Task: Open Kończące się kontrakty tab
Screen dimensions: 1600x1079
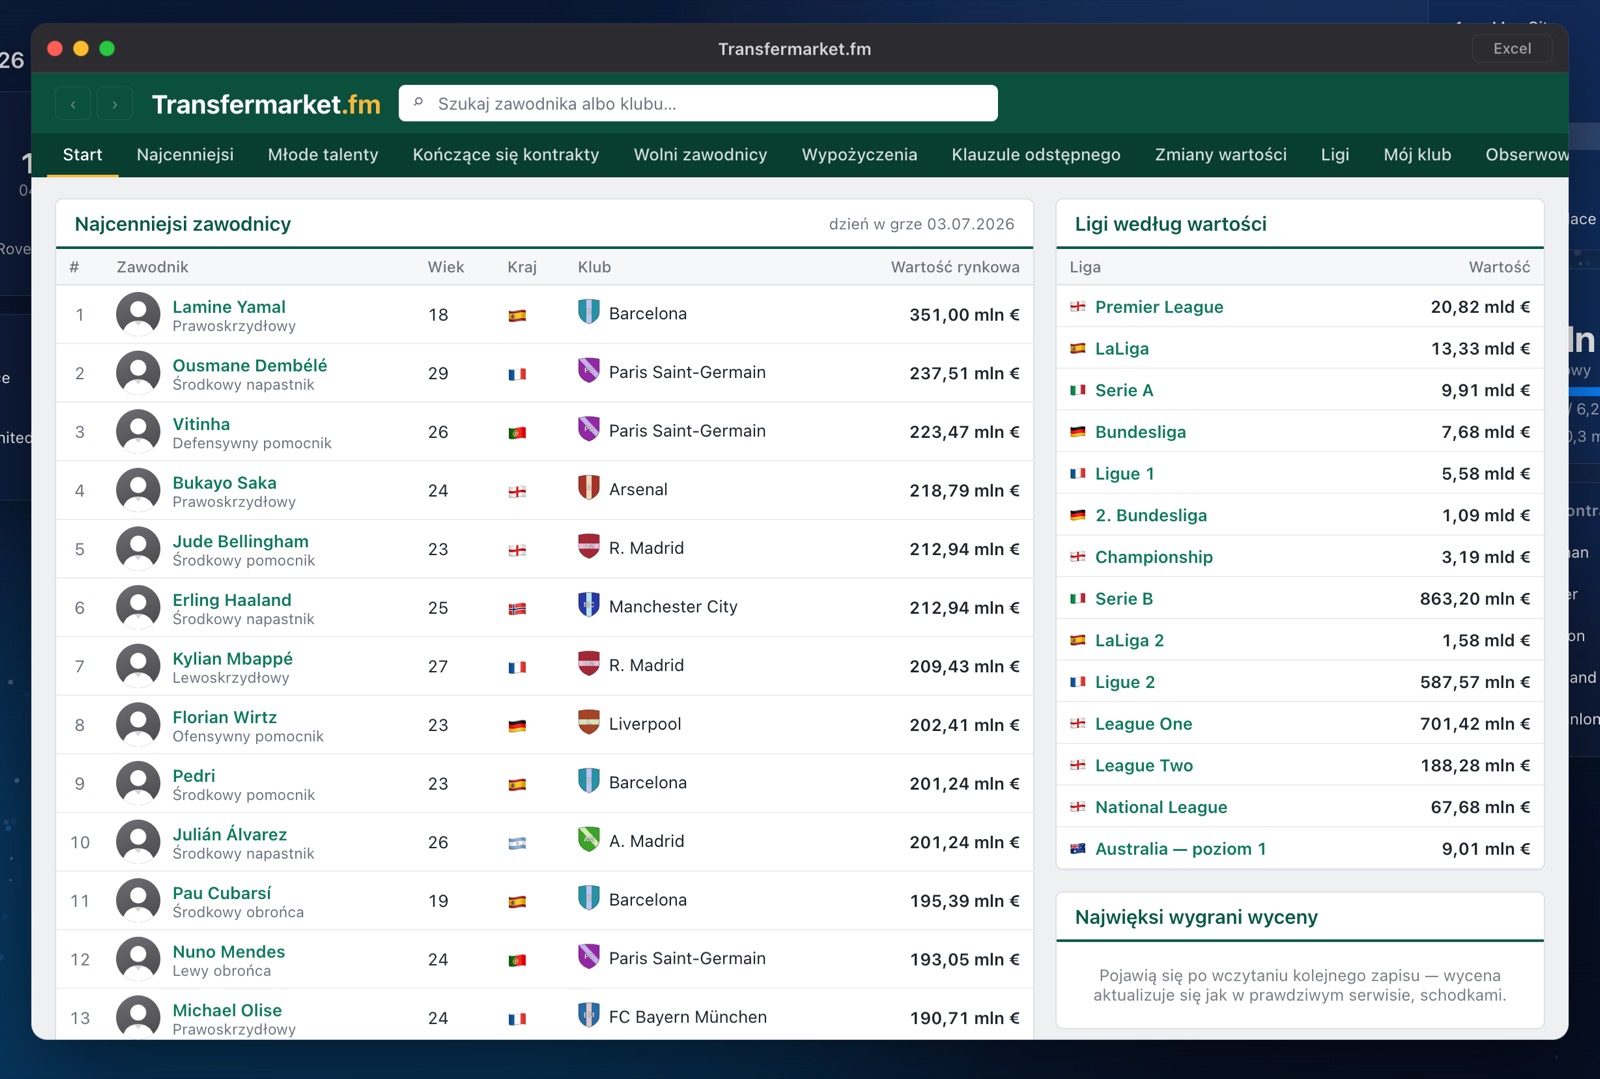Action: [506, 155]
